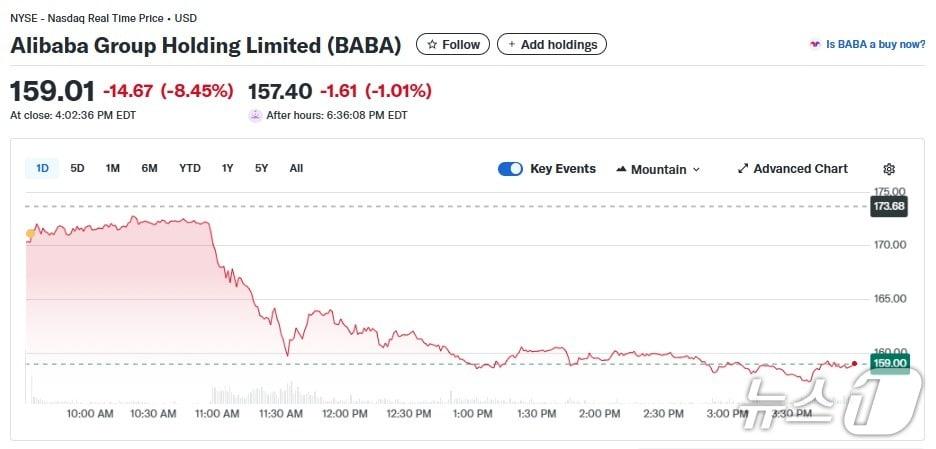The height and width of the screenshot is (449, 936).
Task: Click the green 159.00 current price tag
Action: click(889, 363)
